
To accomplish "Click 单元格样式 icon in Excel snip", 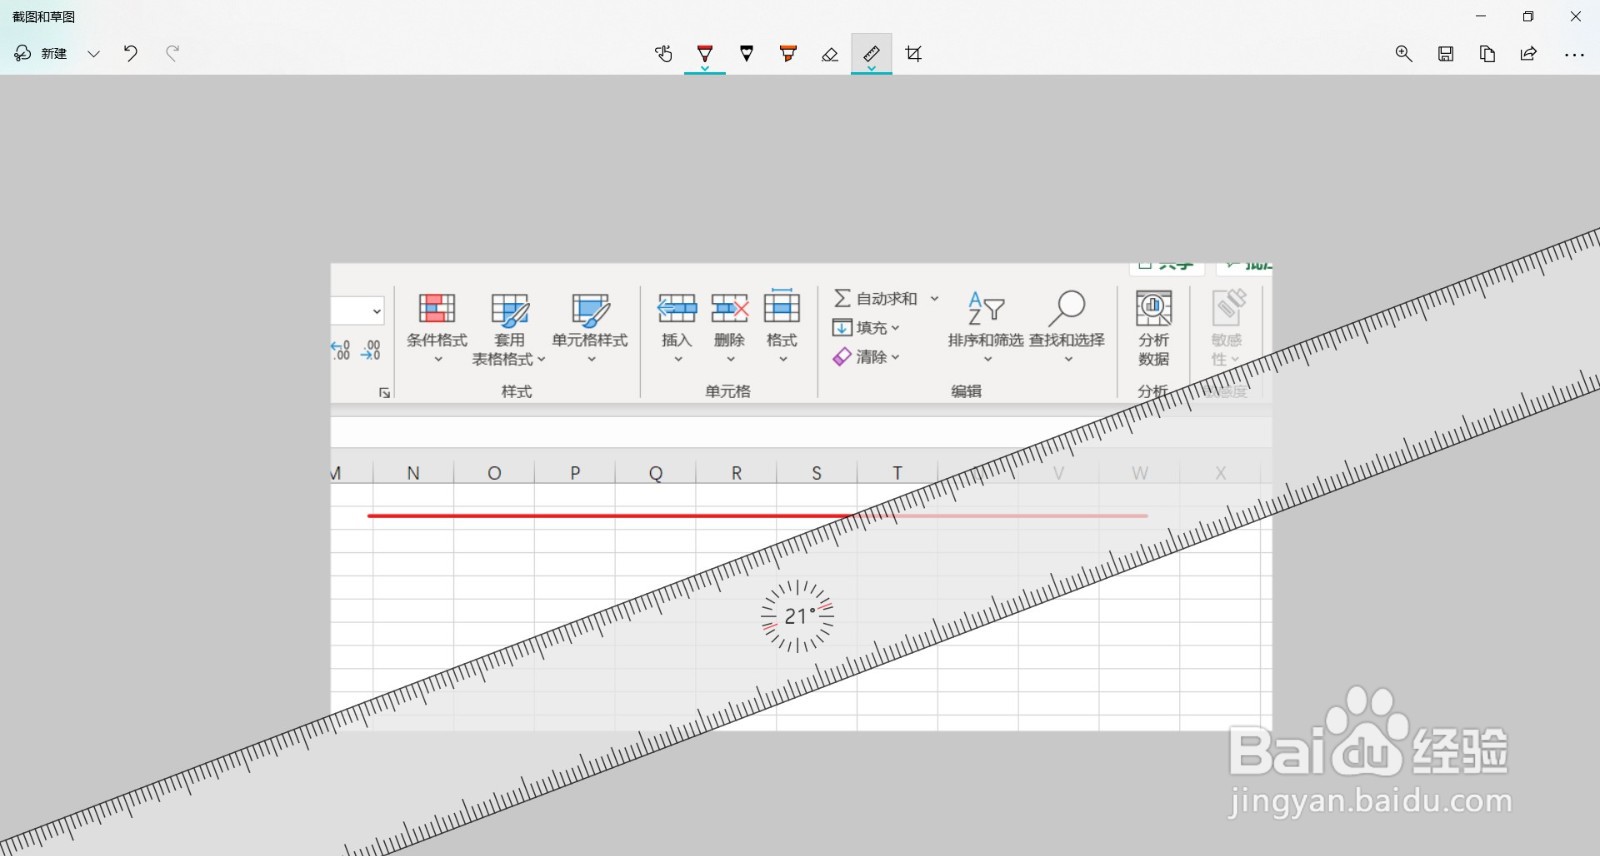I will point(590,310).
